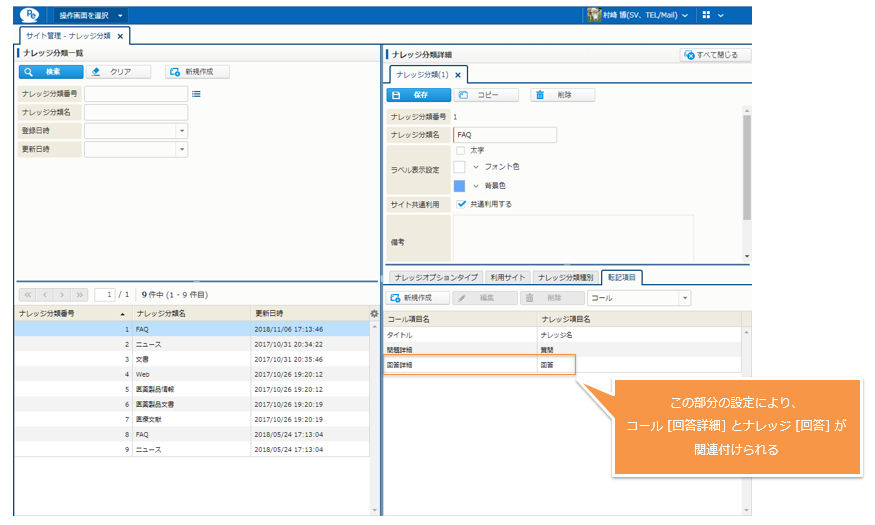The height and width of the screenshot is (525, 875).
Task: Click 新規作成 in the list panel
Action: 197,72
